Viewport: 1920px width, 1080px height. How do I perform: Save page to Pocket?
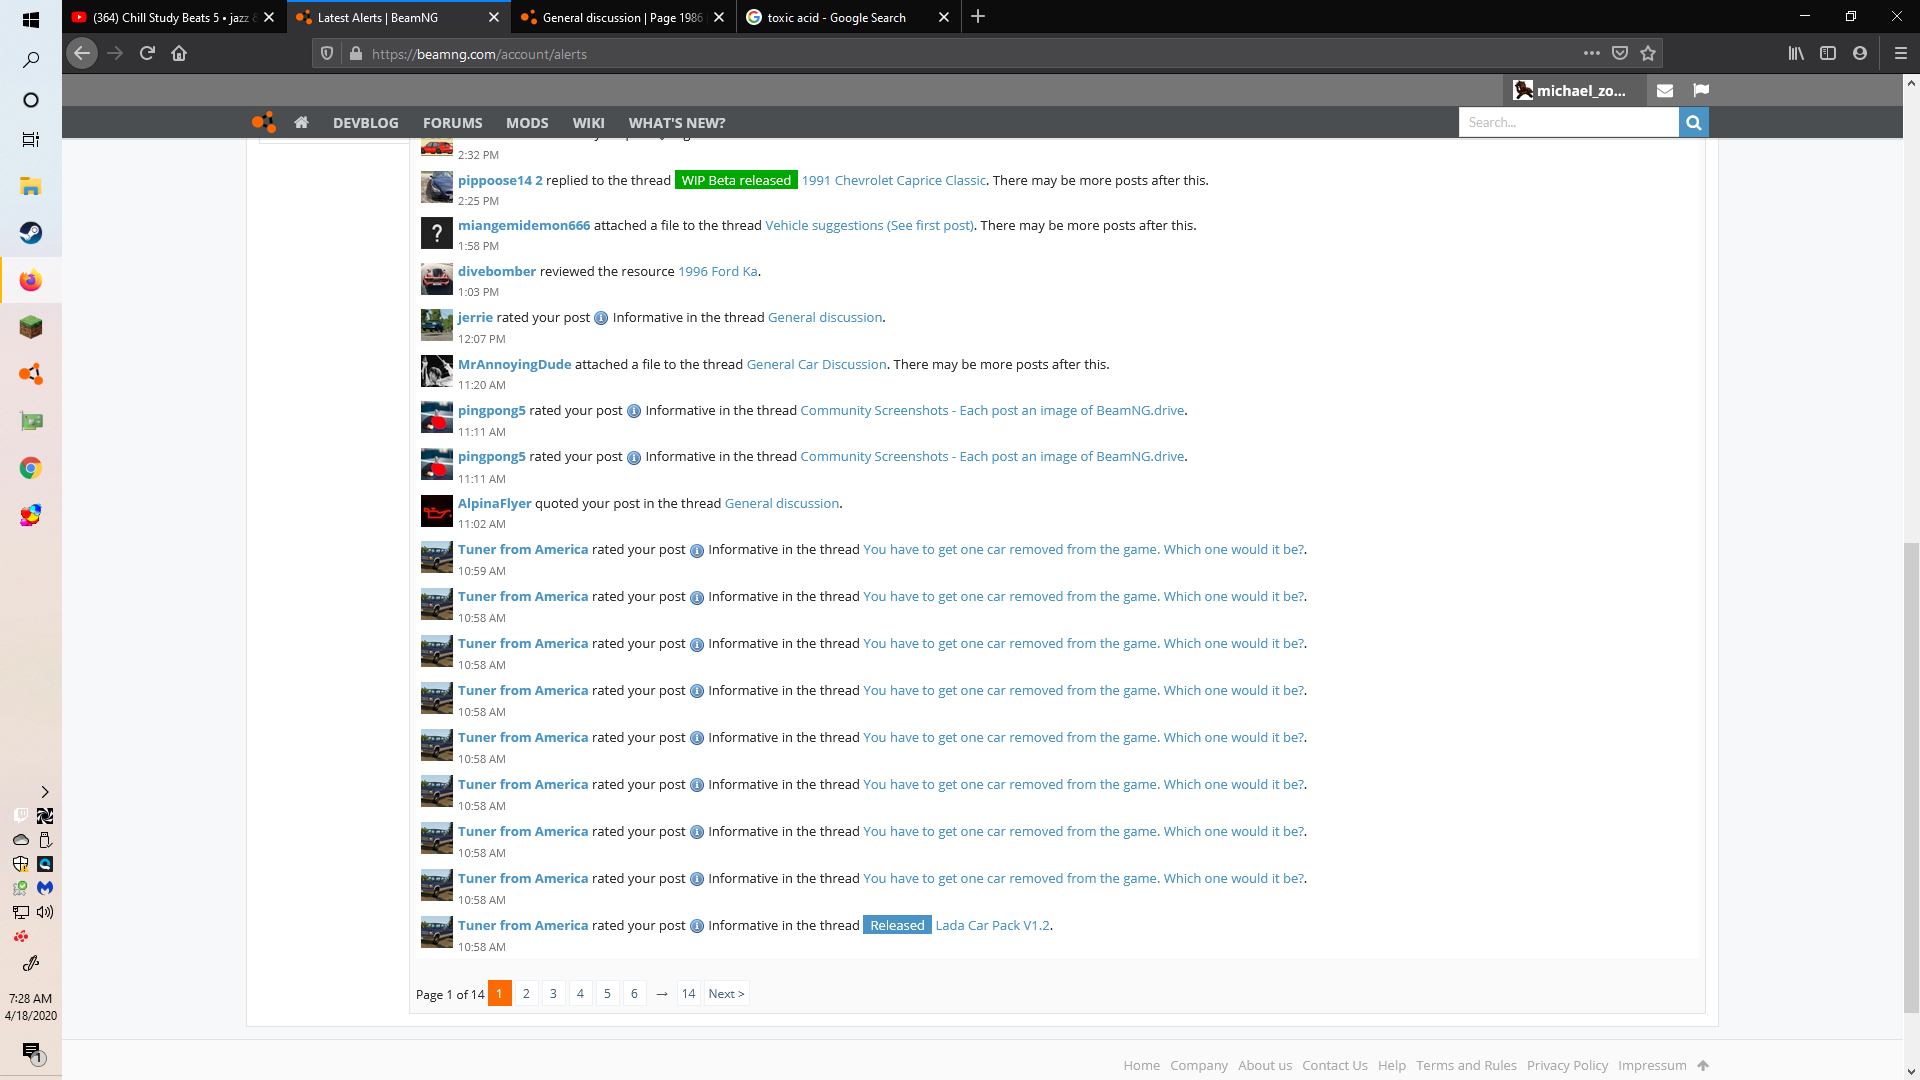click(1620, 53)
